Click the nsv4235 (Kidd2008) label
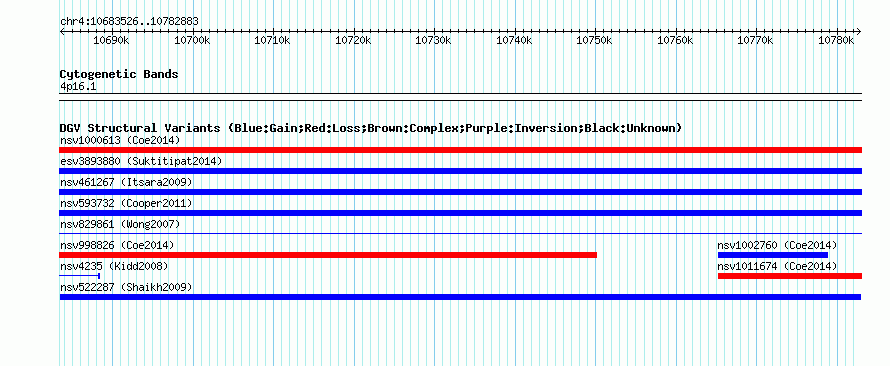Screen dimensions: 890x366 (114, 266)
